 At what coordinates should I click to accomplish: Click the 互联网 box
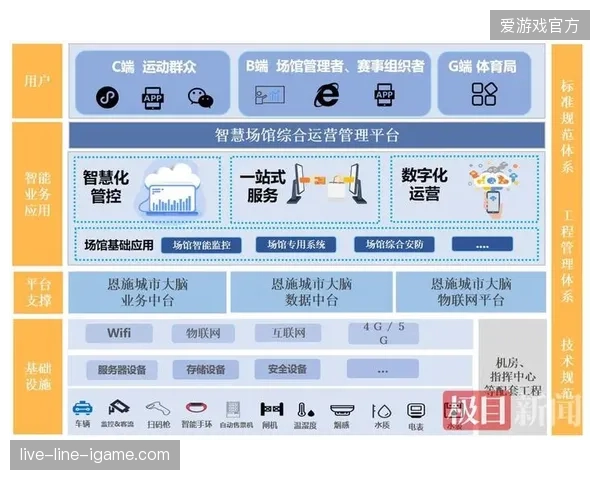pos(288,333)
